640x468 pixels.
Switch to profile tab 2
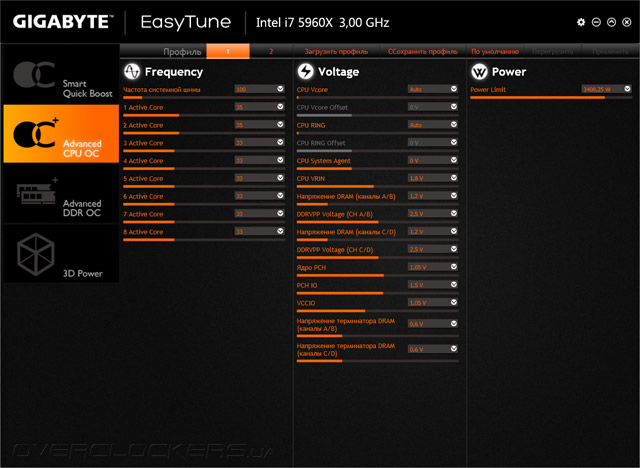(x=271, y=51)
